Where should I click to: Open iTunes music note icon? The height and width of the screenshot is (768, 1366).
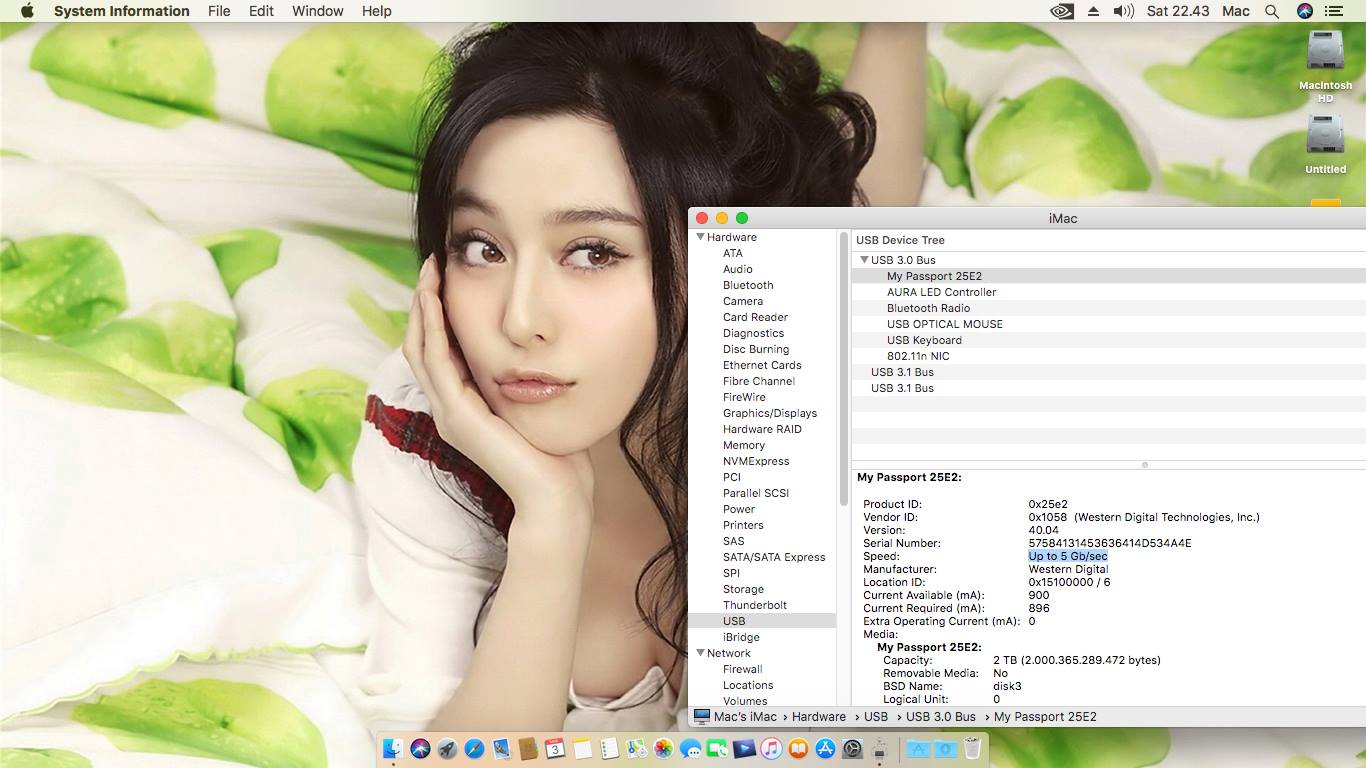tap(771, 748)
